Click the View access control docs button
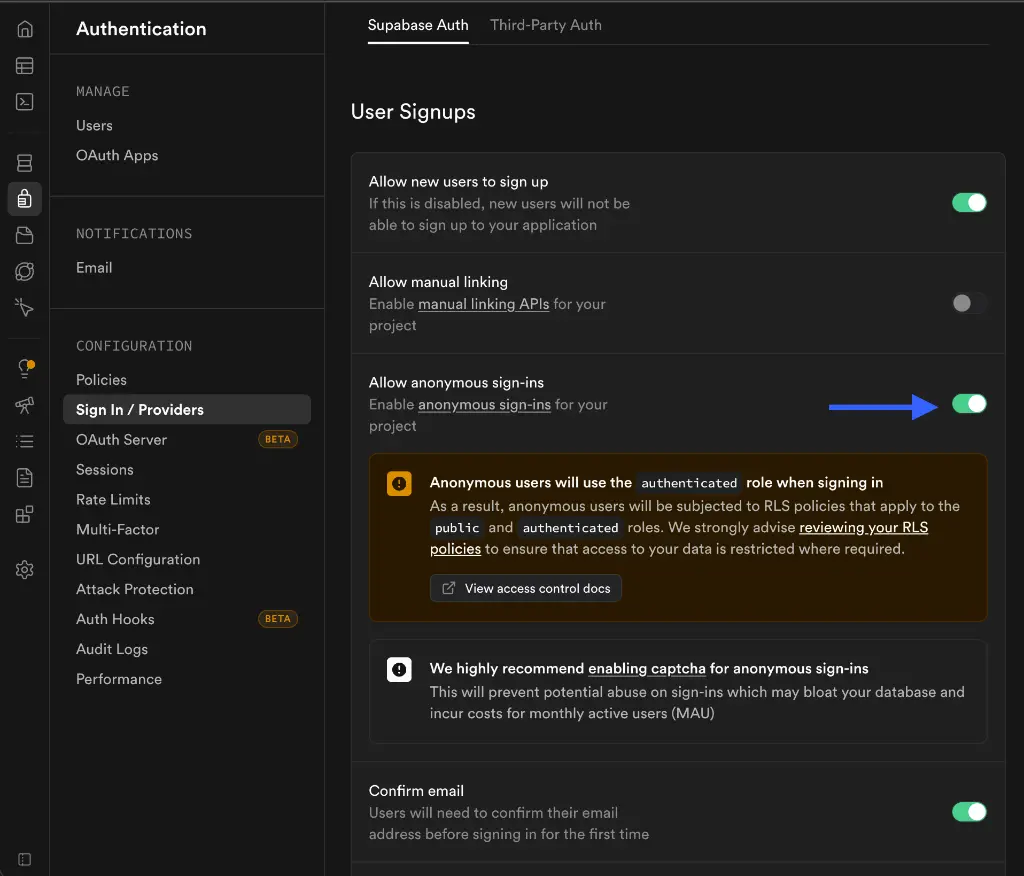The image size is (1024, 876). [x=526, y=588]
